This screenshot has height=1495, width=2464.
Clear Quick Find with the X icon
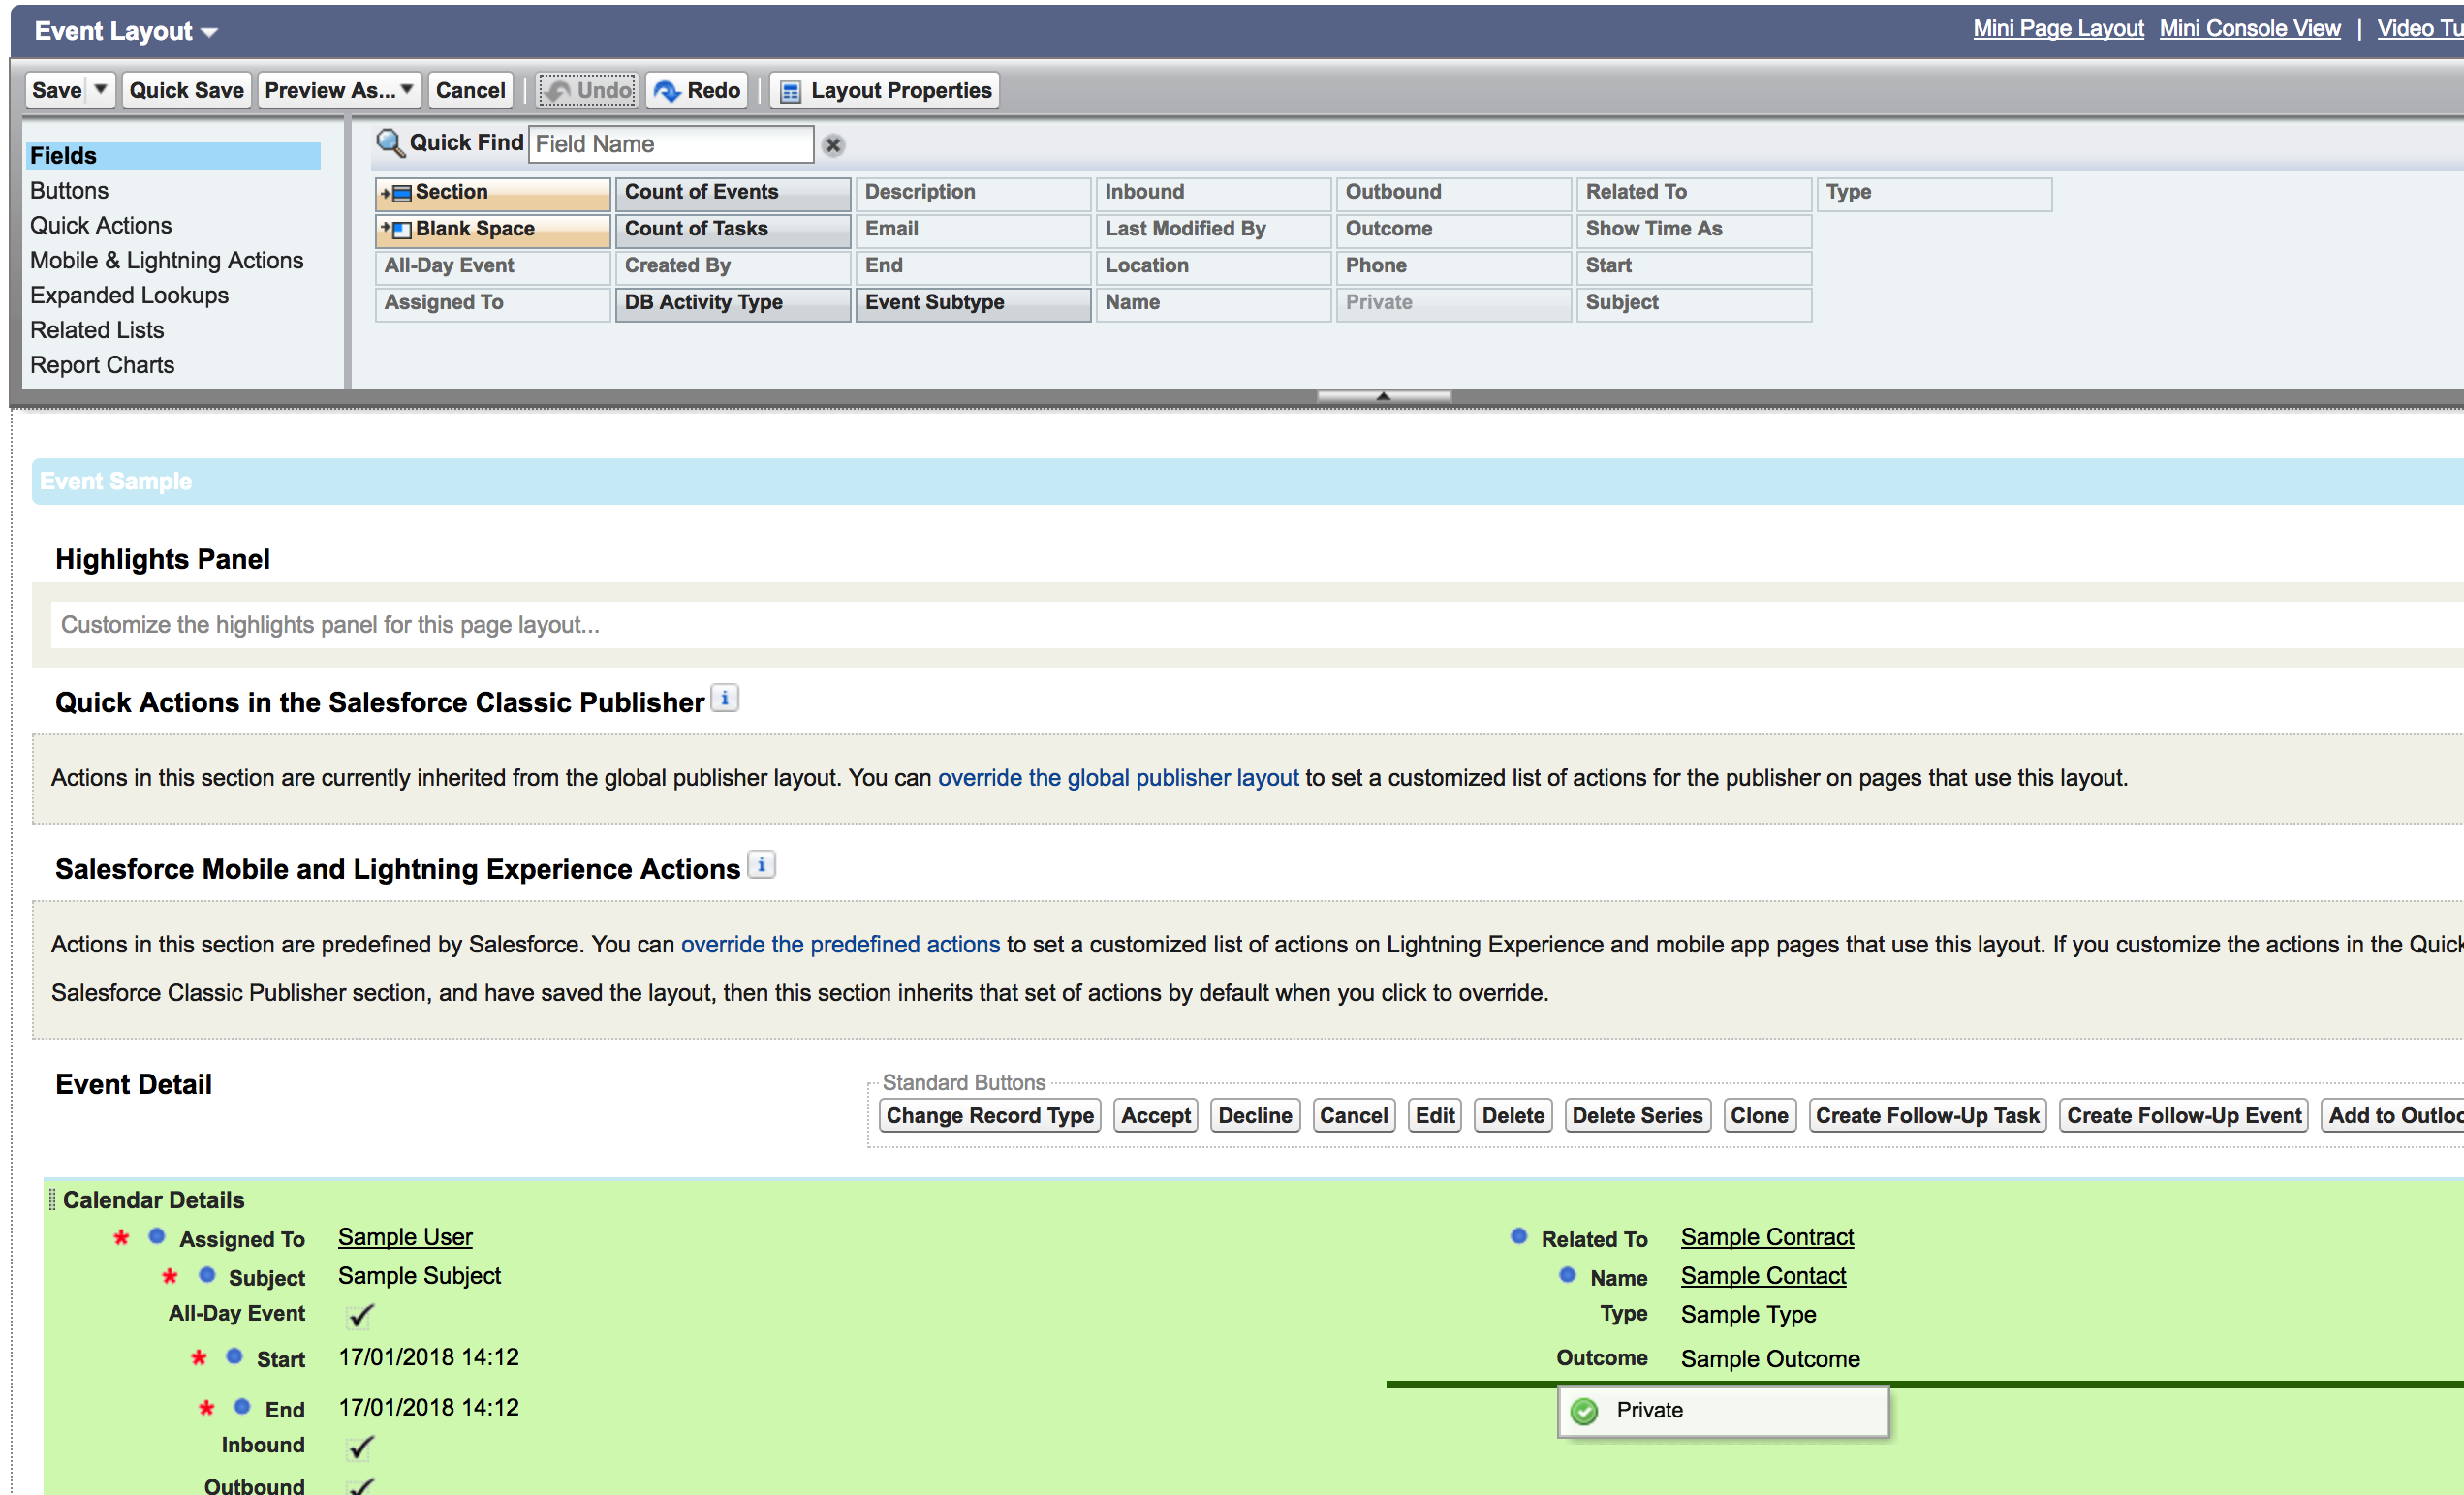[x=833, y=146]
